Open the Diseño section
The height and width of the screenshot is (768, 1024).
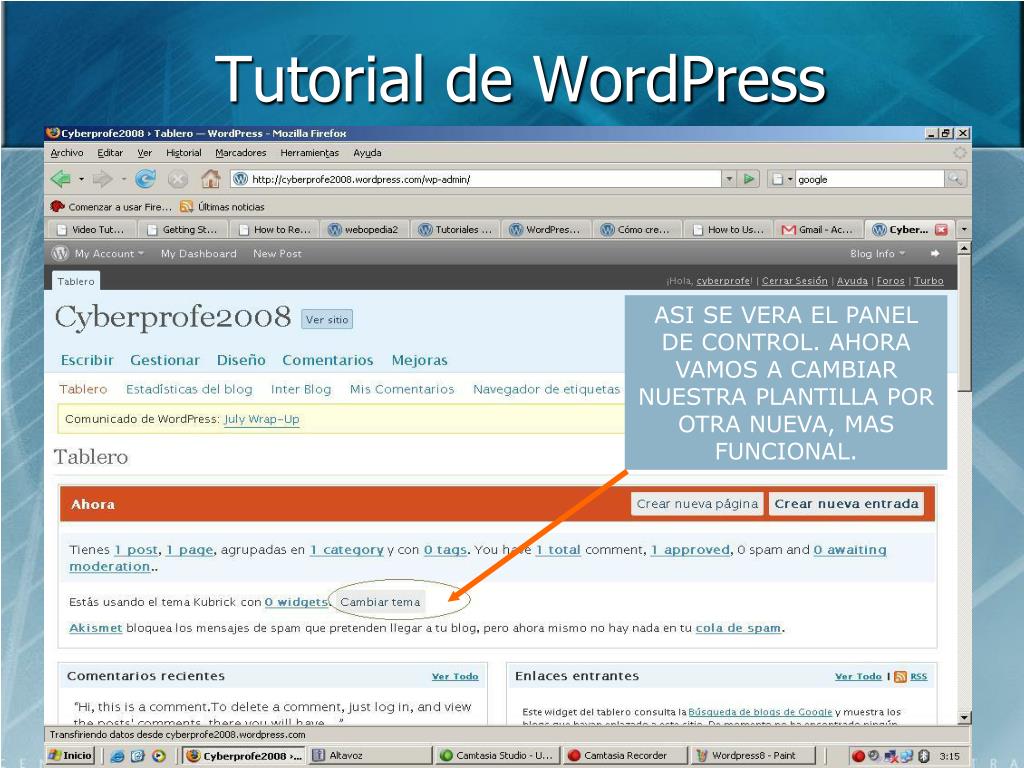[x=241, y=360]
